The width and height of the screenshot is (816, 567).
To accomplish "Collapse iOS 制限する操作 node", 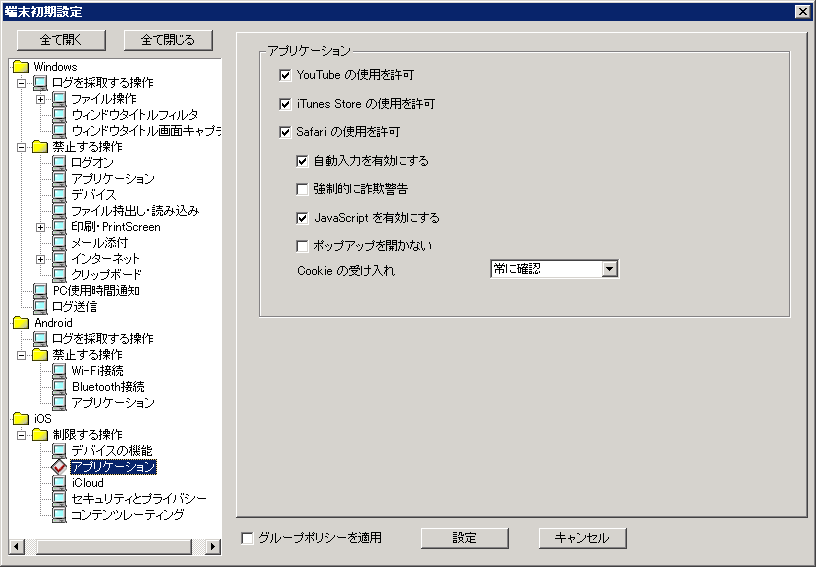I will pos(21,435).
